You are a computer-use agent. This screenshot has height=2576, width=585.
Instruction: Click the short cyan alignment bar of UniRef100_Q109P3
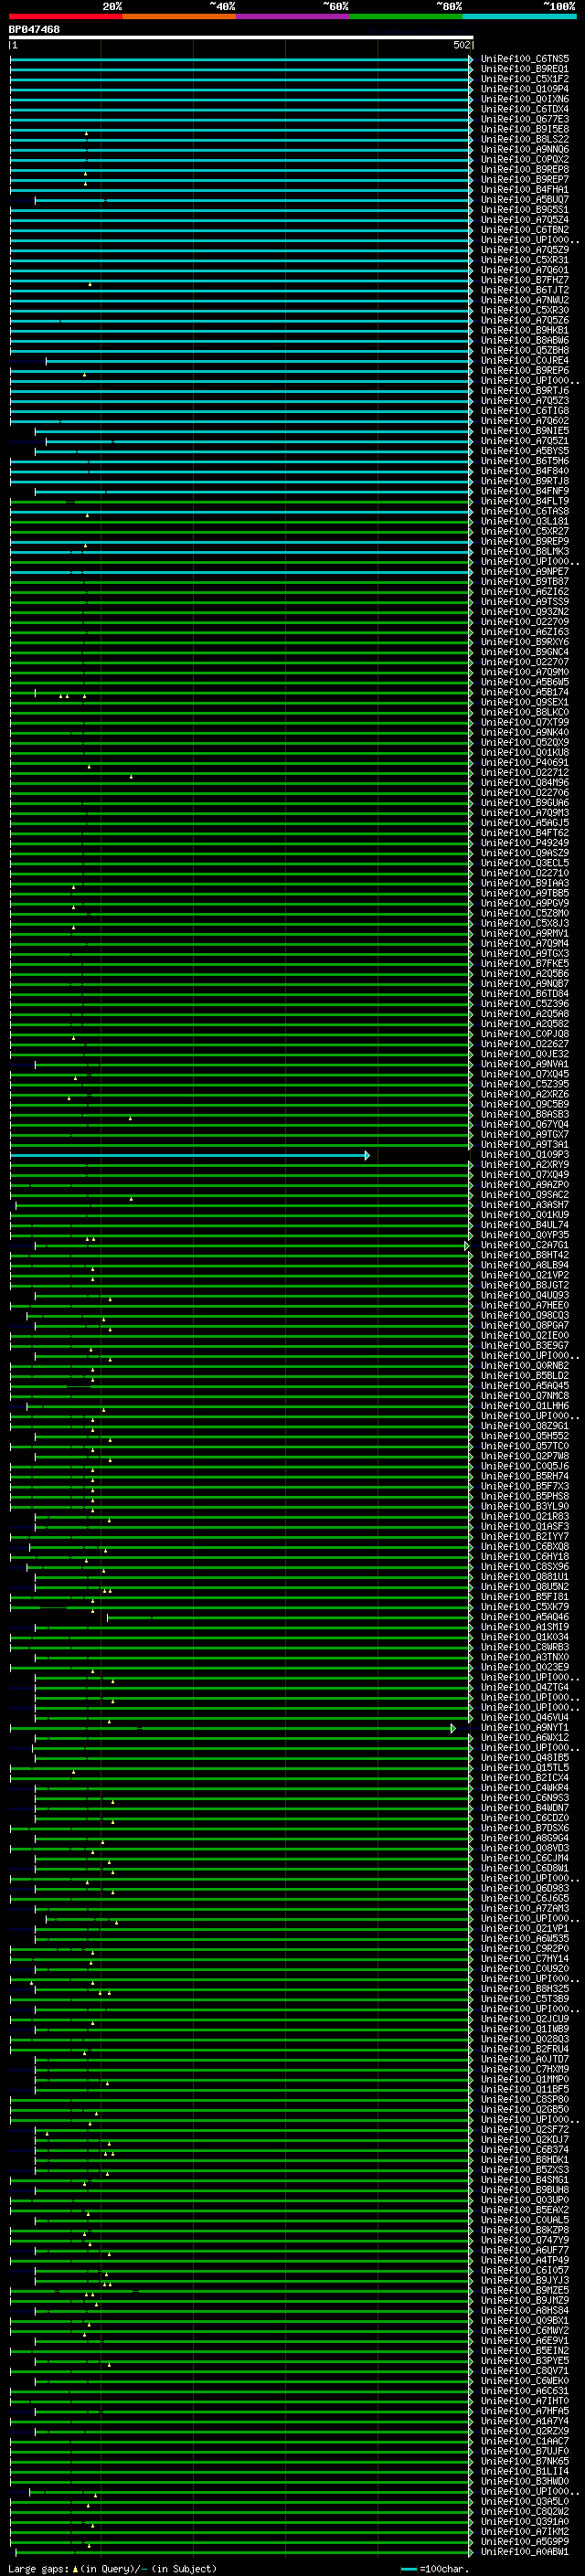(x=190, y=1155)
